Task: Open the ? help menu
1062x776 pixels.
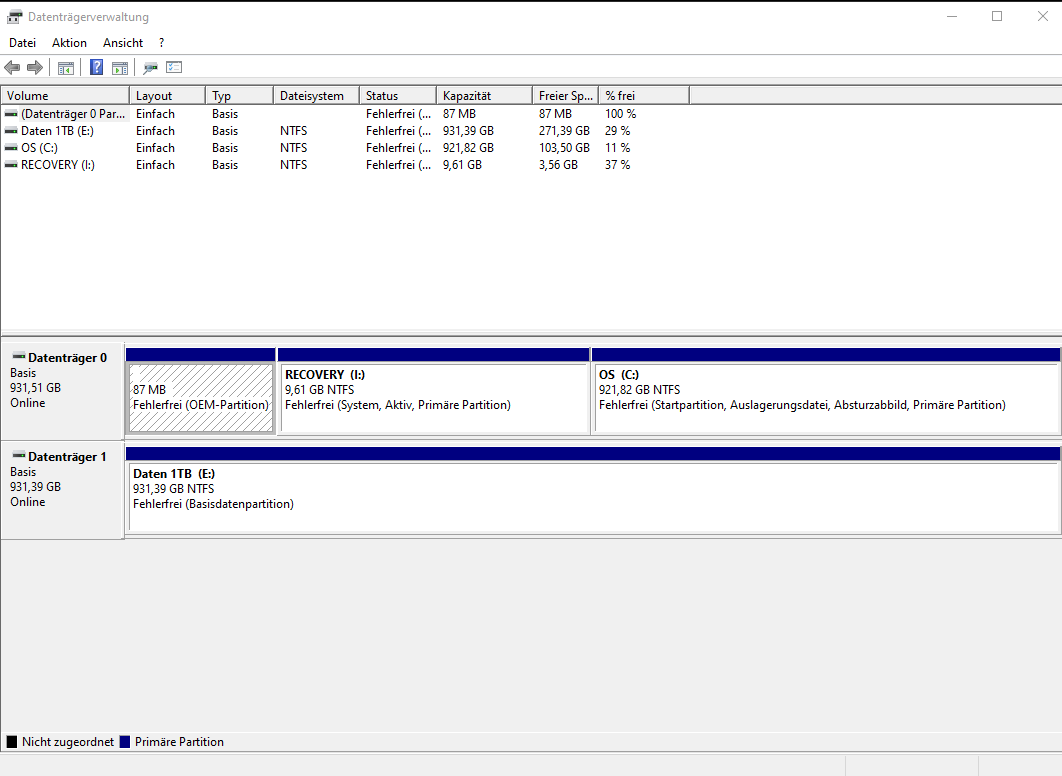Action: [x=161, y=43]
